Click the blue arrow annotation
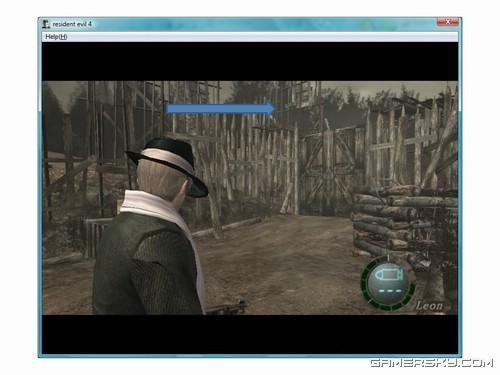The height and width of the screenshot is (375, 500). click(220, 109)
